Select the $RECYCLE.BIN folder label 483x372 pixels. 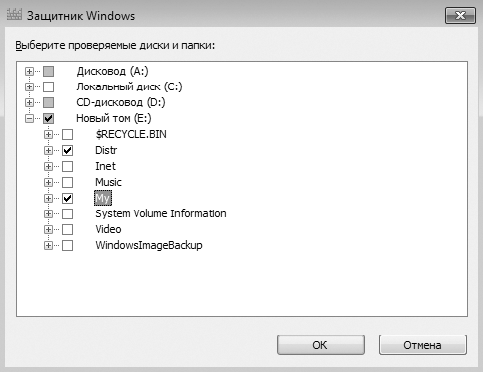(x=131, y=134)
